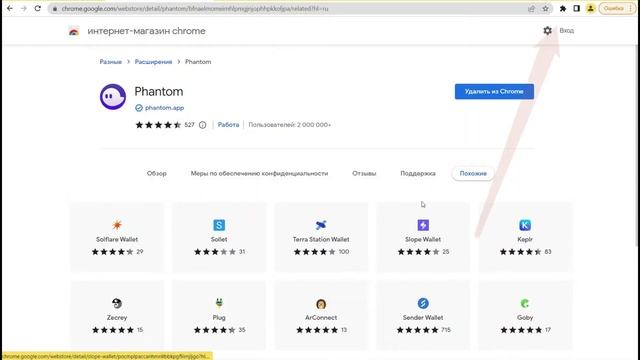Click Terra Station Wallet rating 100
Image resolution: width=640 pixels, height=360 pixels.
(x=321, y=252)
